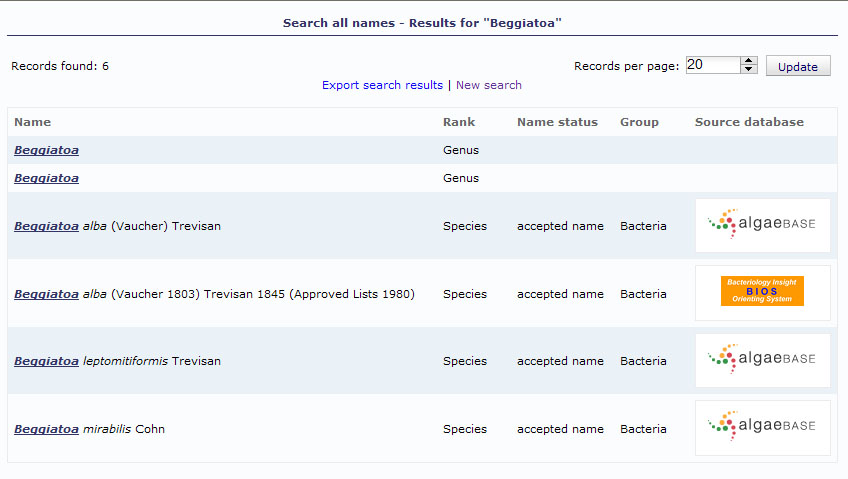Decrease records per page with down arrow

[x=749, y=69]
